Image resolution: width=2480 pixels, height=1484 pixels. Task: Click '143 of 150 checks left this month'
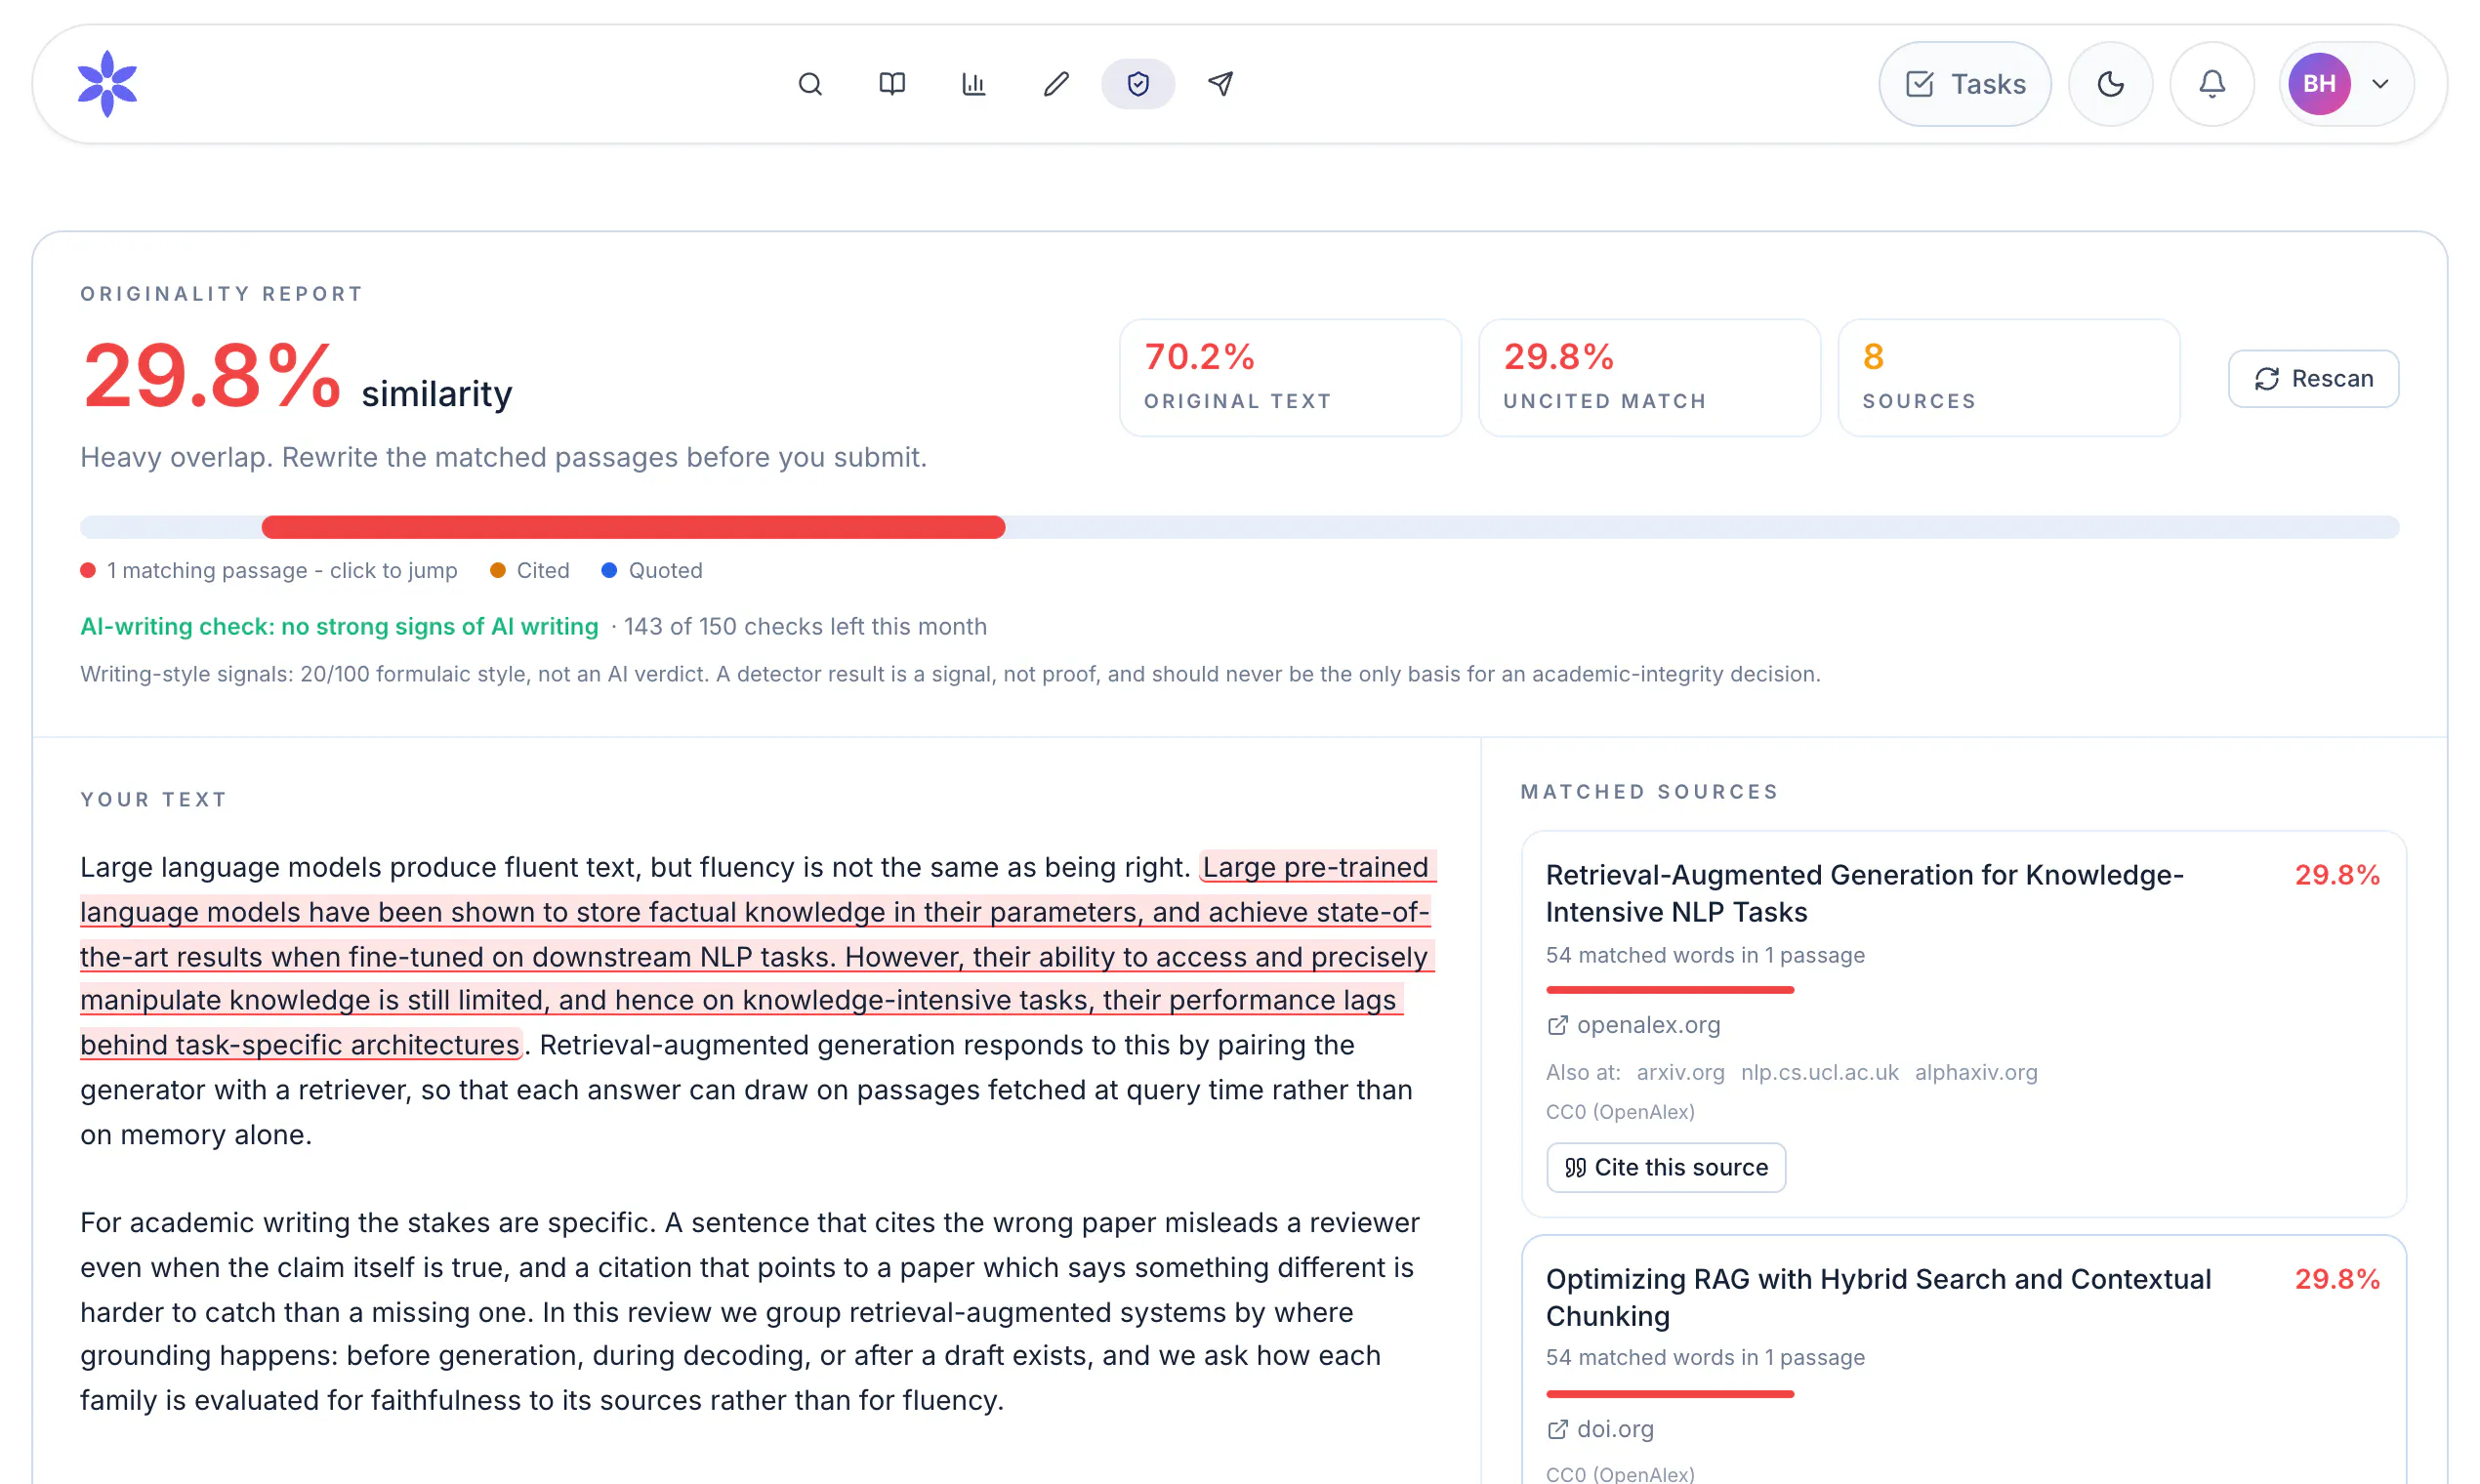tap(805, 626)
